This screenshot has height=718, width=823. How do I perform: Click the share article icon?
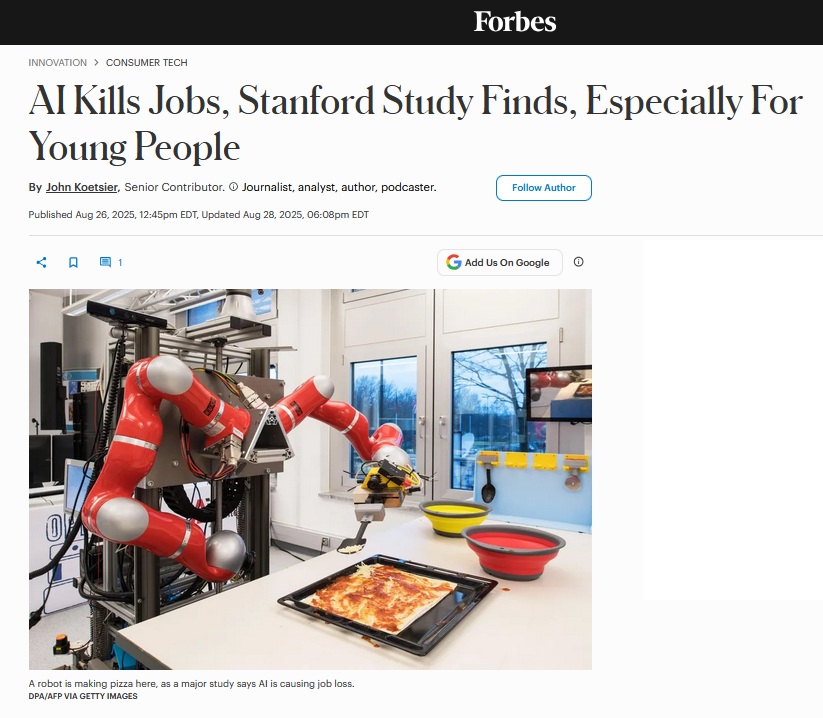point(41,263)
